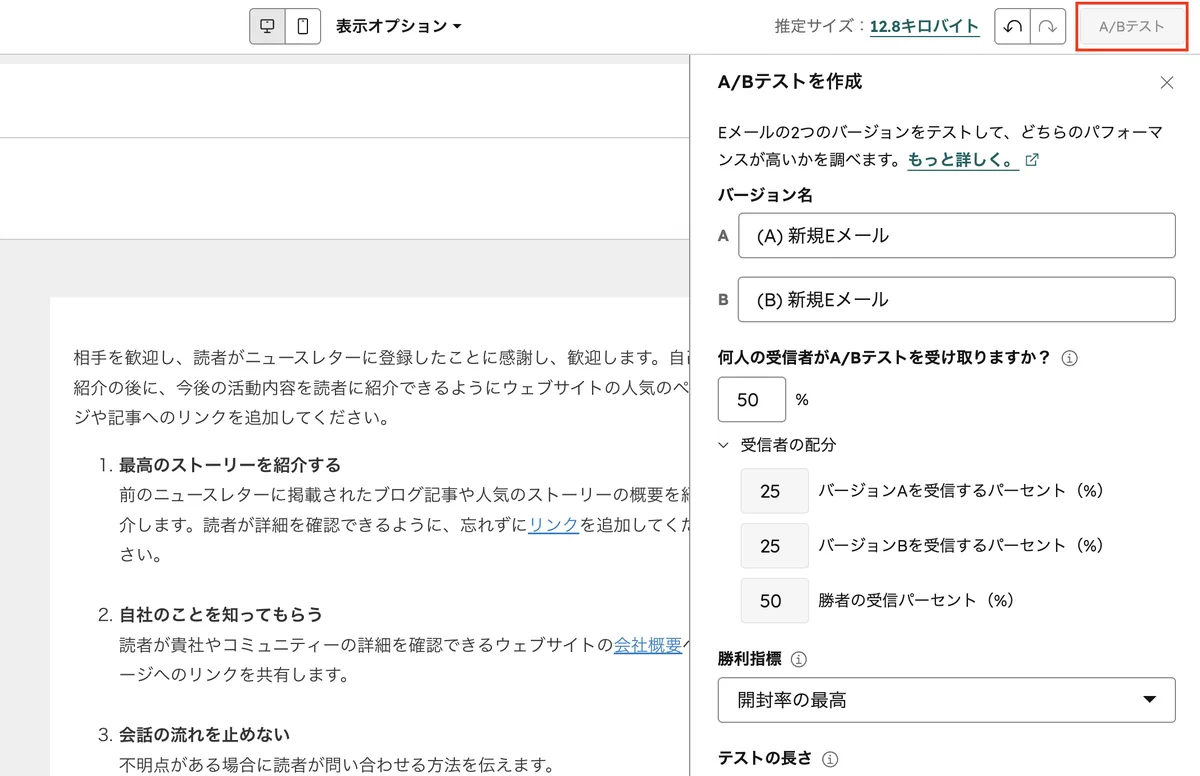
Task: Click the version A name input field
Action: click(956, 235)
